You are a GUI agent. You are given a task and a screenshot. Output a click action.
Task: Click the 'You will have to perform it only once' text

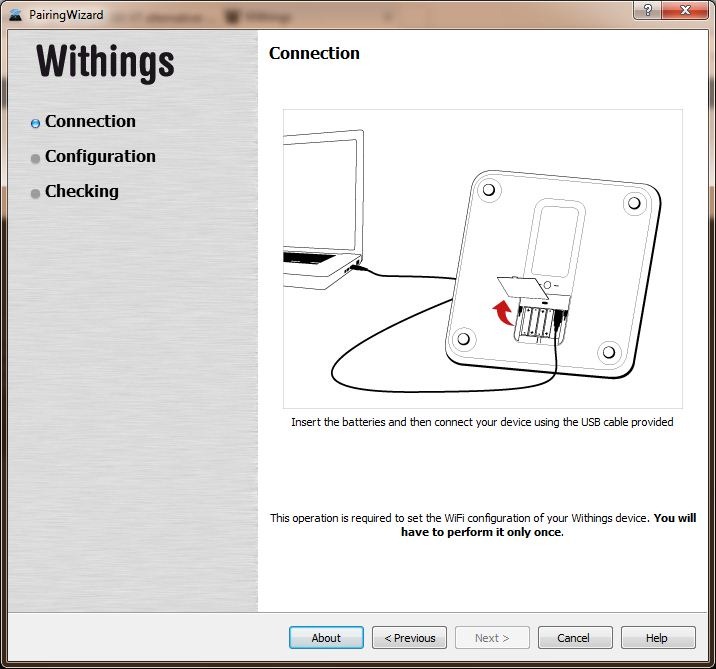[x=548, y=525]
